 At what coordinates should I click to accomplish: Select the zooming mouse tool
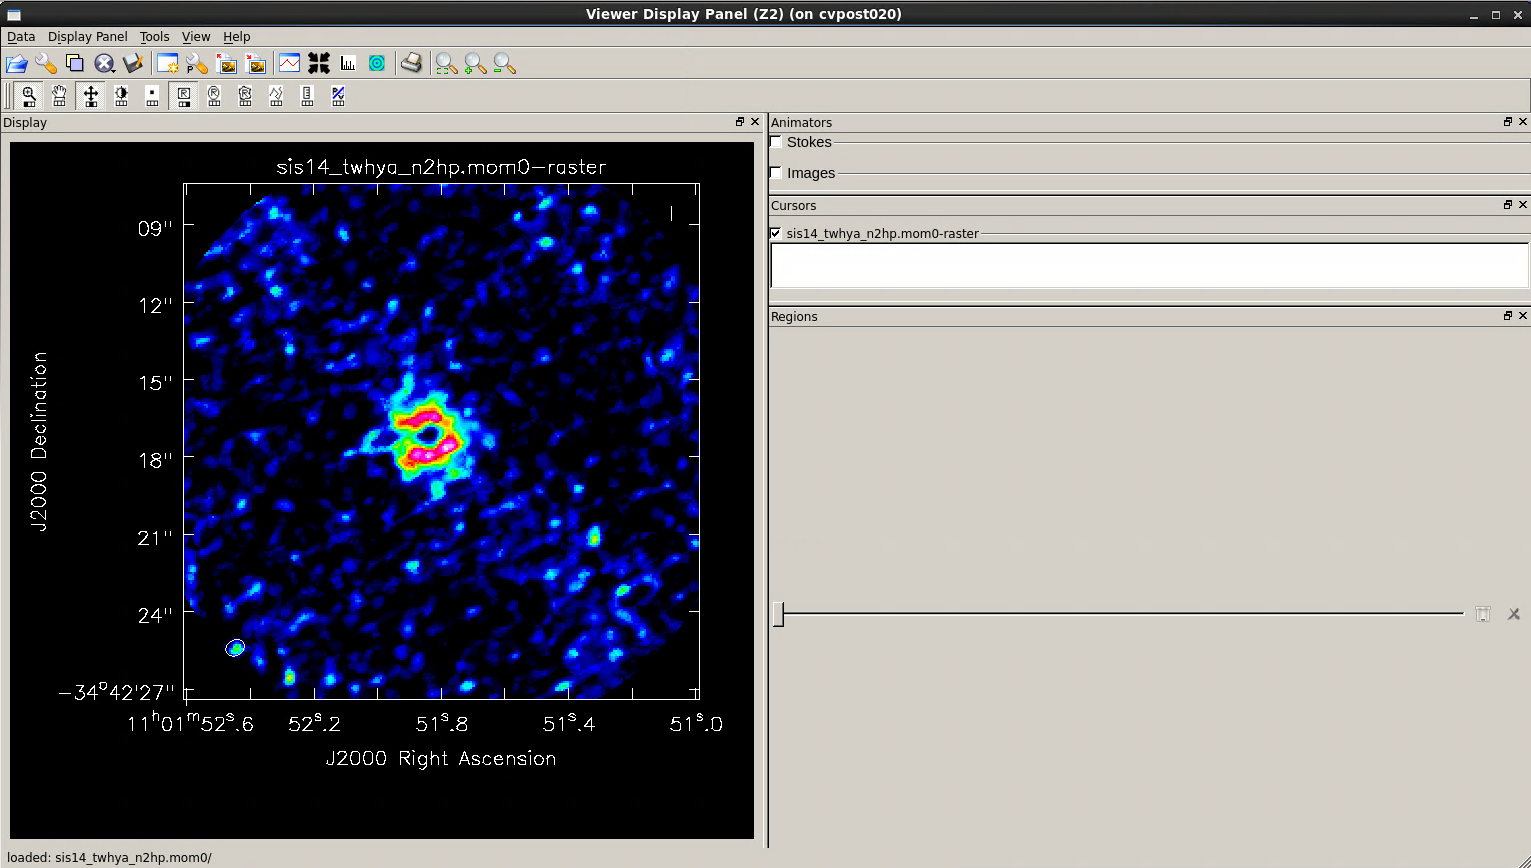29,96
